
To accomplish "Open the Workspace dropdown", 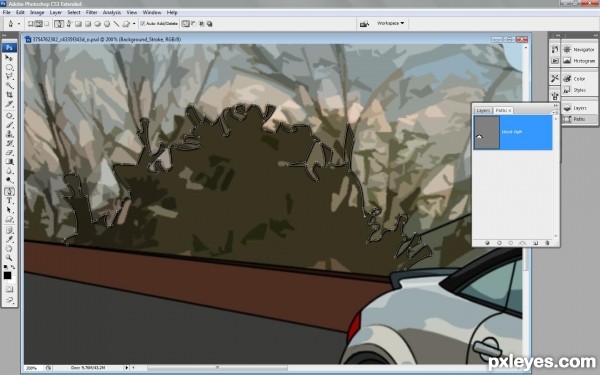I will coord(390,23).
